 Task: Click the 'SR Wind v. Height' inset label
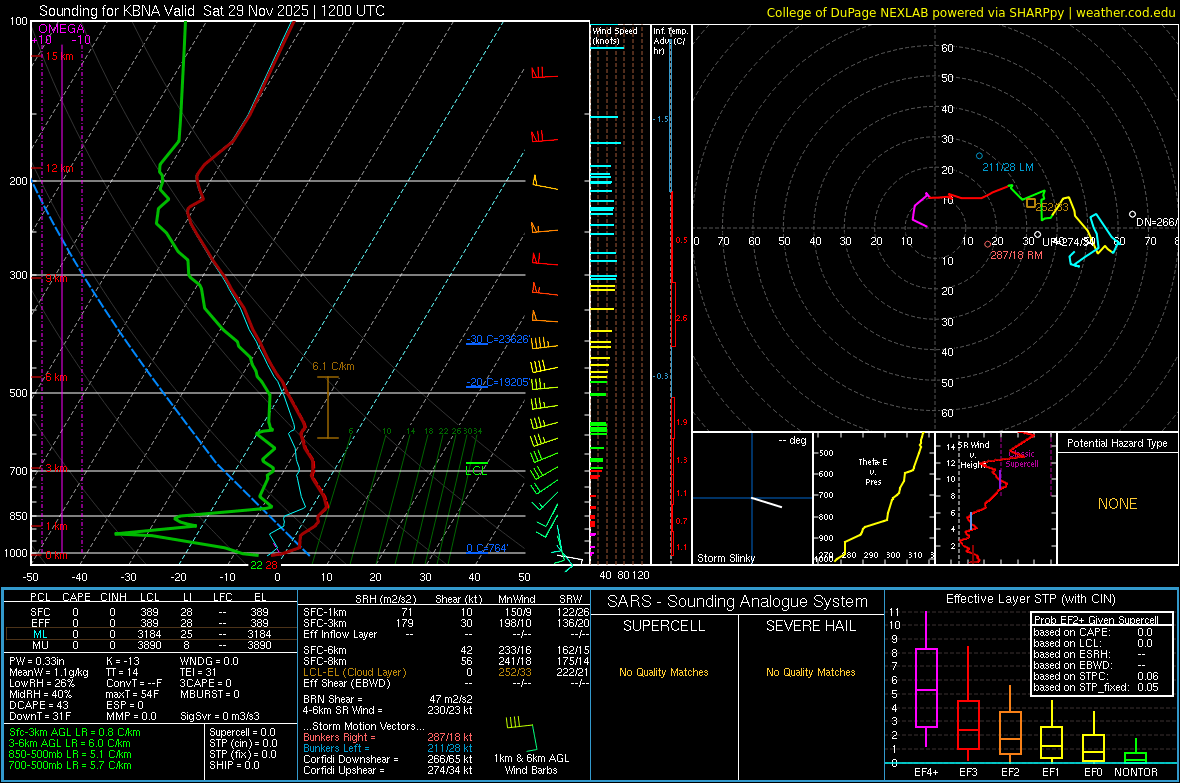tap(972, 455)
